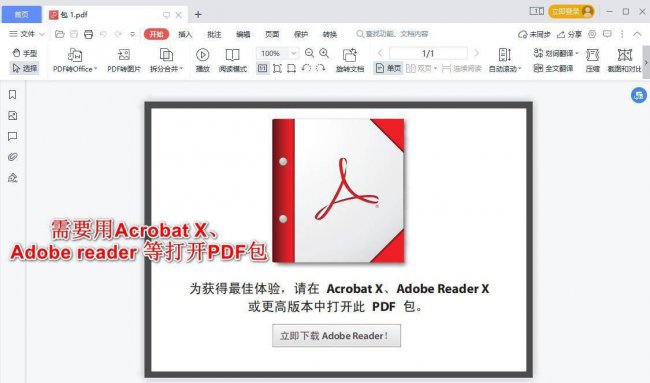
Task: Open the bookmark panel in sidebar
Action: pyautogui.click(x=12, y=95)
